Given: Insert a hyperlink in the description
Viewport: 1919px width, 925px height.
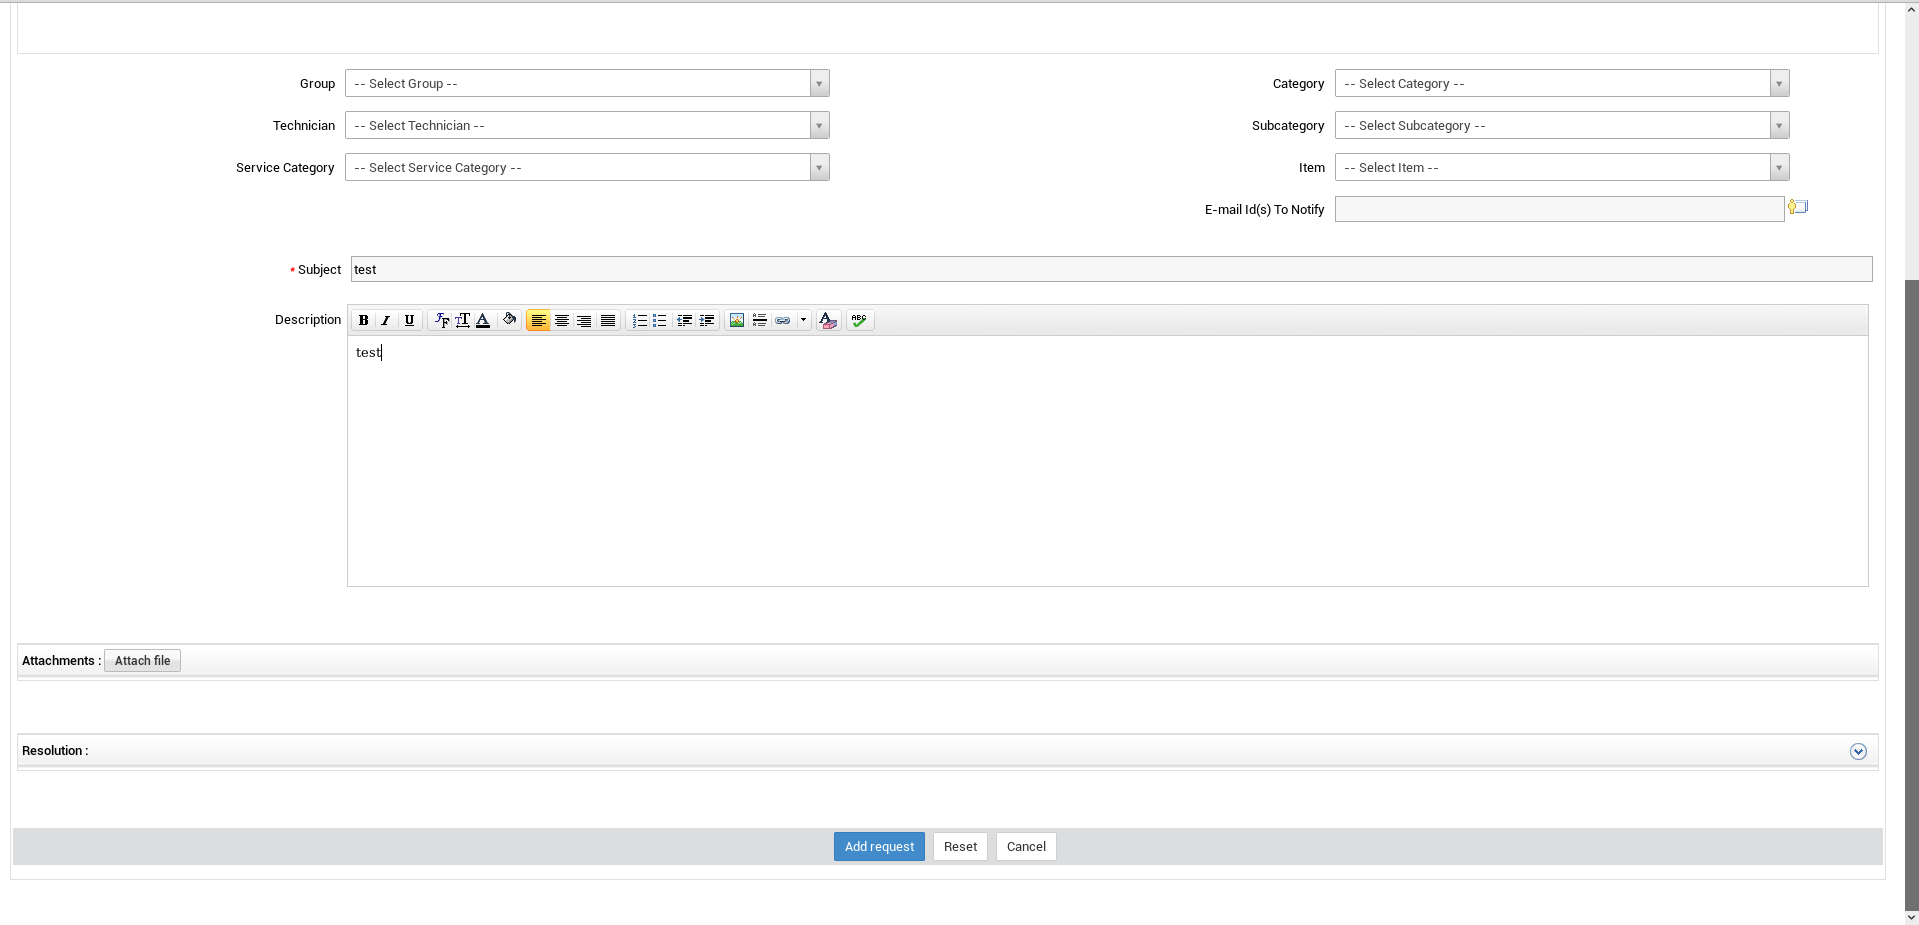Looking at the screenshot, I should (x=783, y=320).
